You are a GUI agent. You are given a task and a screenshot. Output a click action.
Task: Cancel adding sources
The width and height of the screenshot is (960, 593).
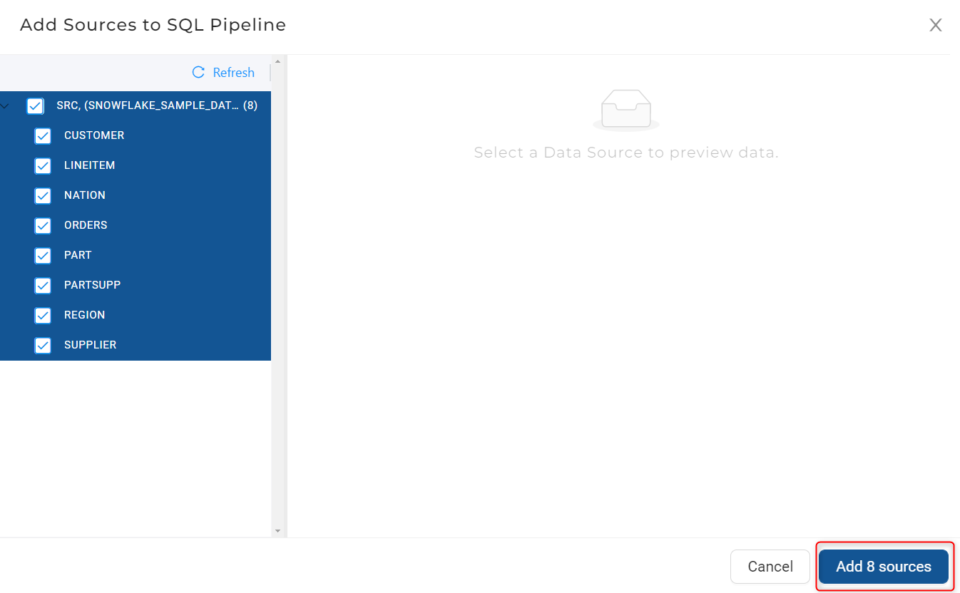[770, 566]
